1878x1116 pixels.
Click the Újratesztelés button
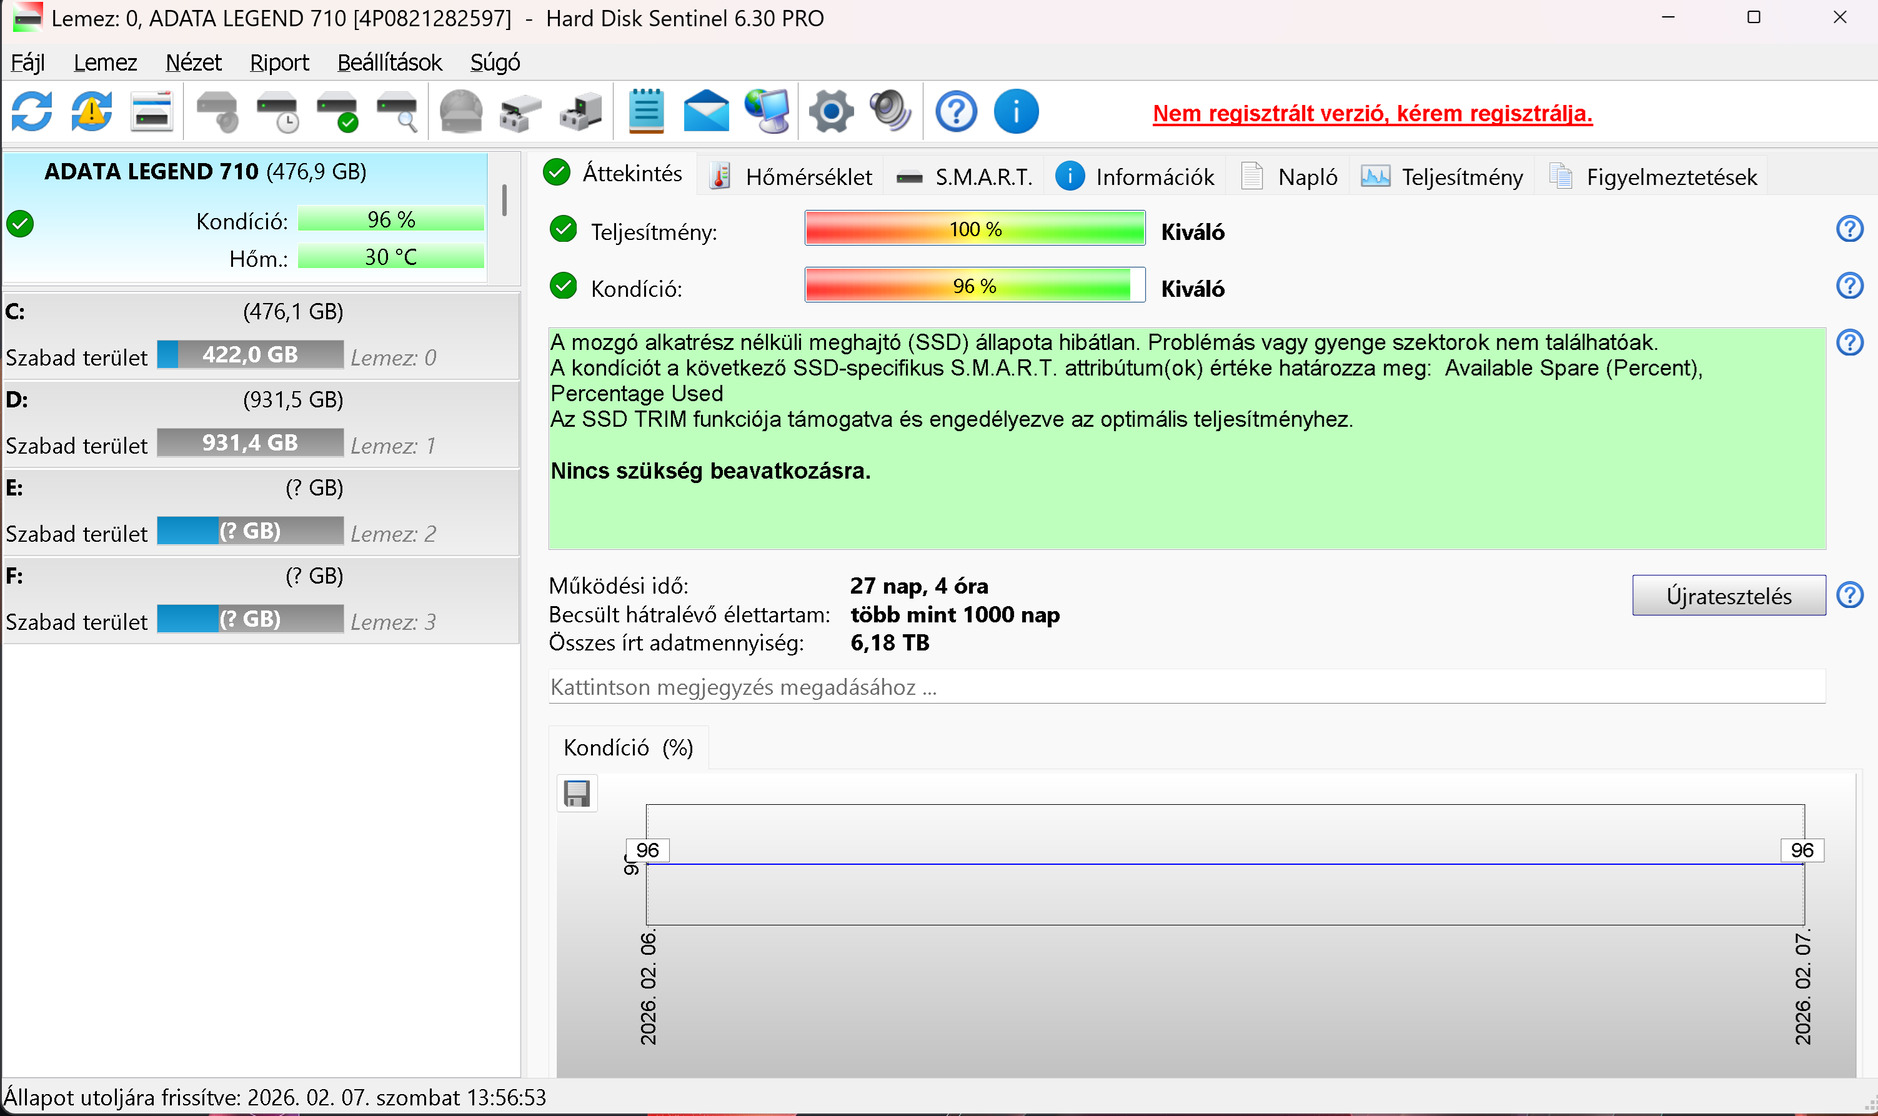1729,596
